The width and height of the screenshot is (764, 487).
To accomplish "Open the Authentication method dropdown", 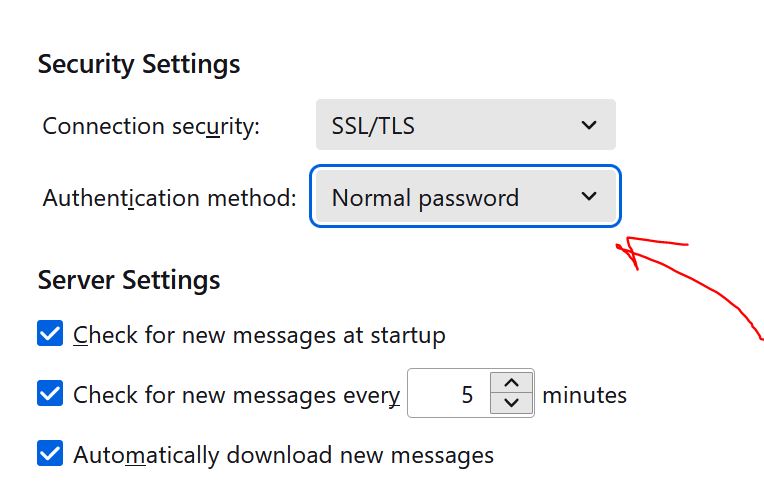I will pyautogui.click(x=465, y=197).
